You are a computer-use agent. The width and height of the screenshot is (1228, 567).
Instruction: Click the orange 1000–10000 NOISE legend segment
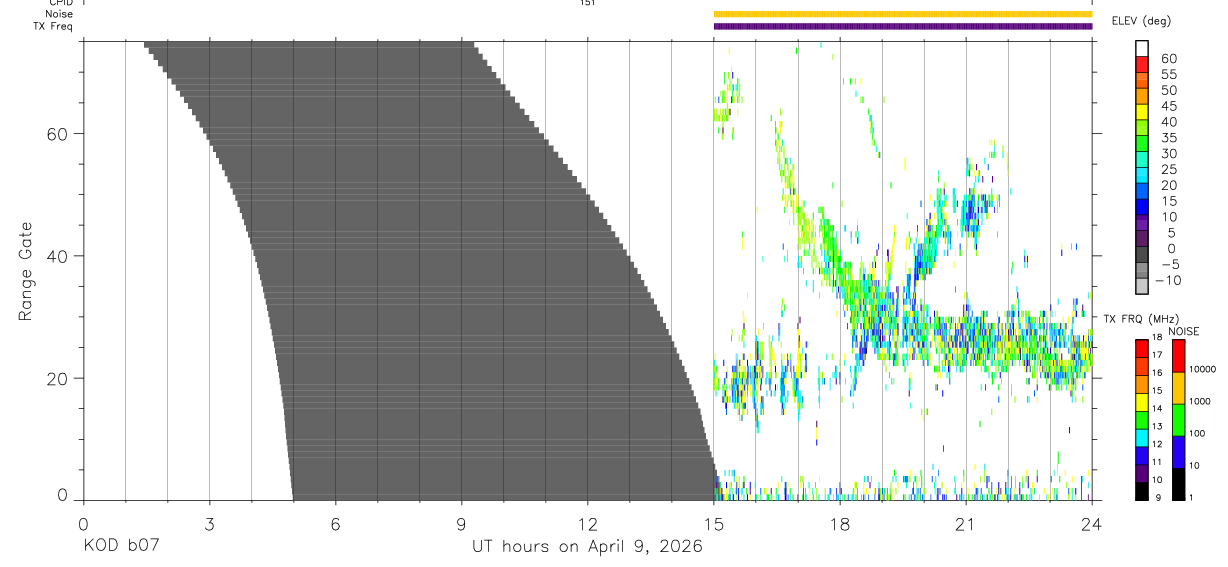coord(1179,388)
